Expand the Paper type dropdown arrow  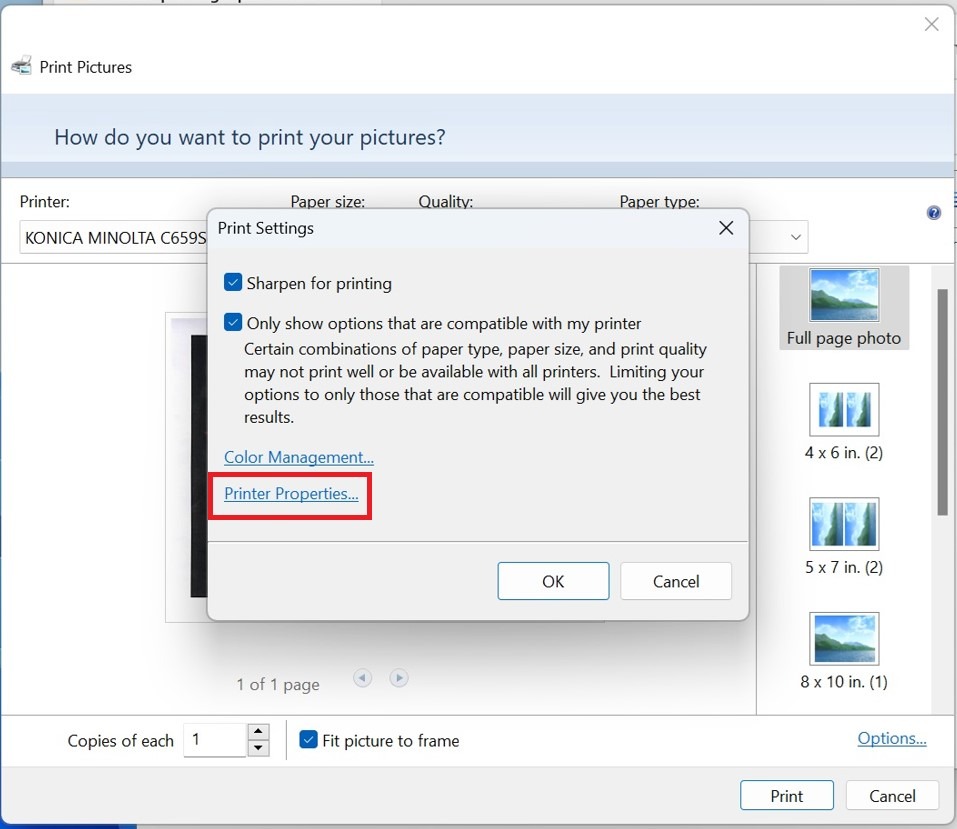coord(796,238)
